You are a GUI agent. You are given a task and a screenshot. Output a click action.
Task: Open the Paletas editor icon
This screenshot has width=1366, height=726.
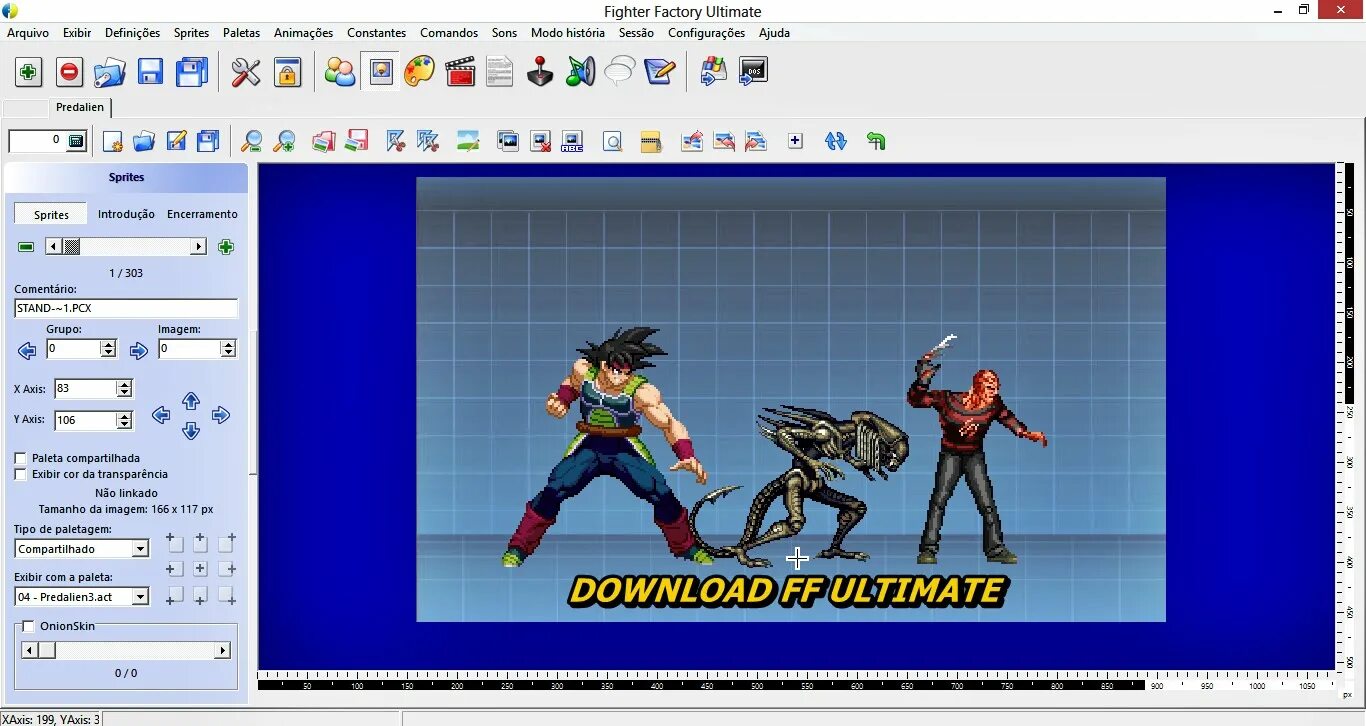[419, 71]
